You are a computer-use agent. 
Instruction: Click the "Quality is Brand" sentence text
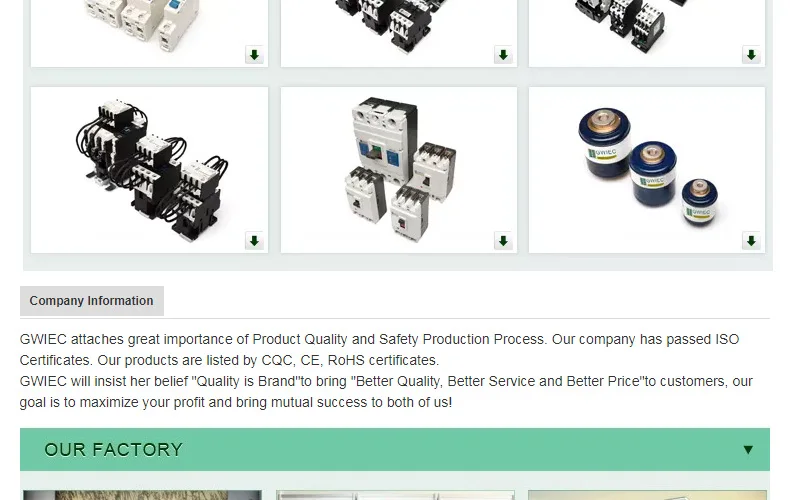(386, 392)
